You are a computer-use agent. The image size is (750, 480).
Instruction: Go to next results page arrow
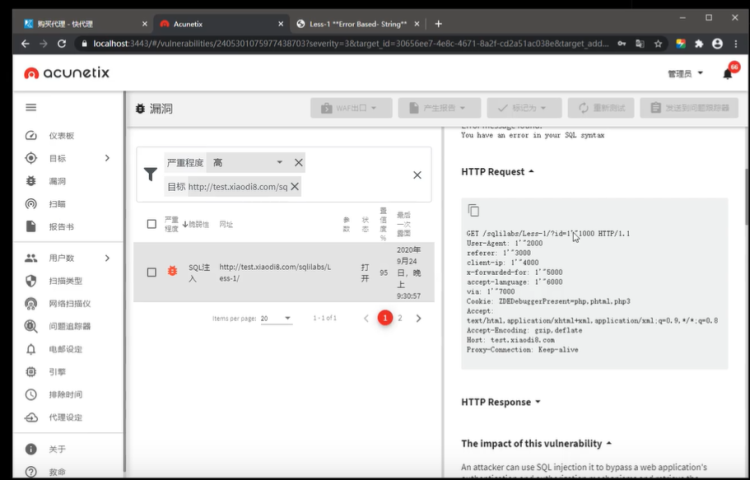tap(419, 318)
